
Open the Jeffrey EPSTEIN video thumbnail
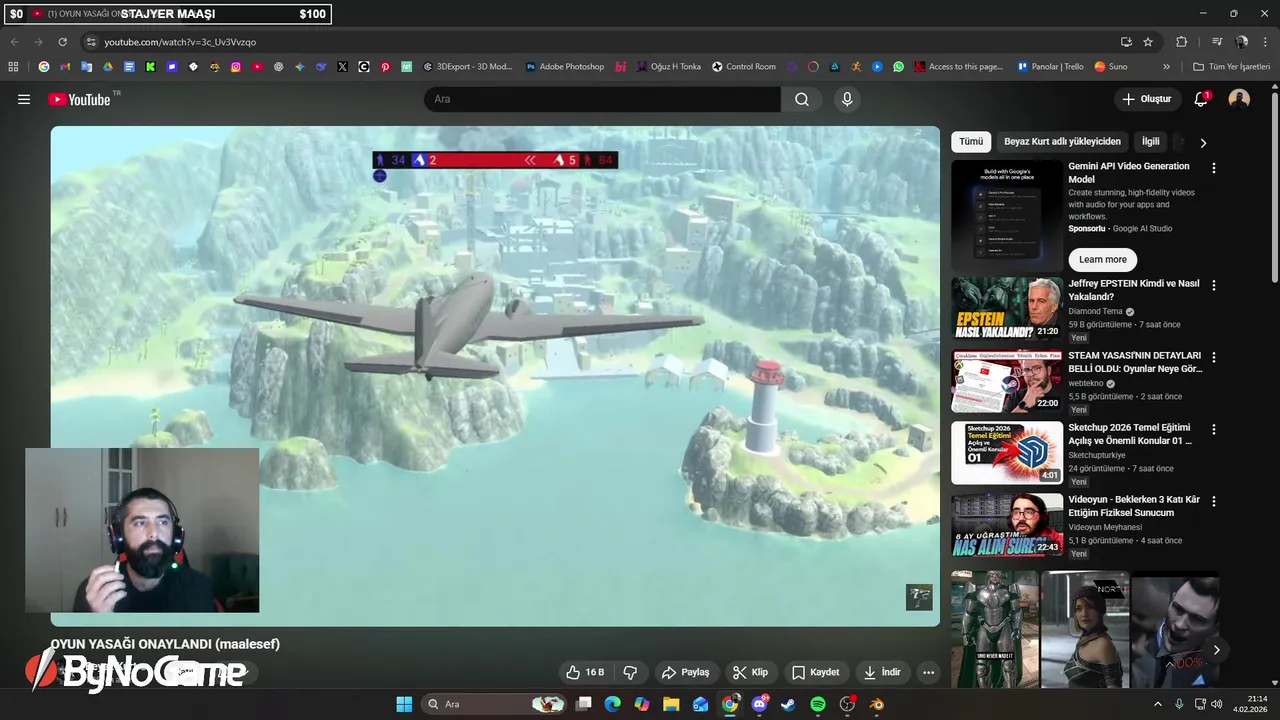(1007, 309)
